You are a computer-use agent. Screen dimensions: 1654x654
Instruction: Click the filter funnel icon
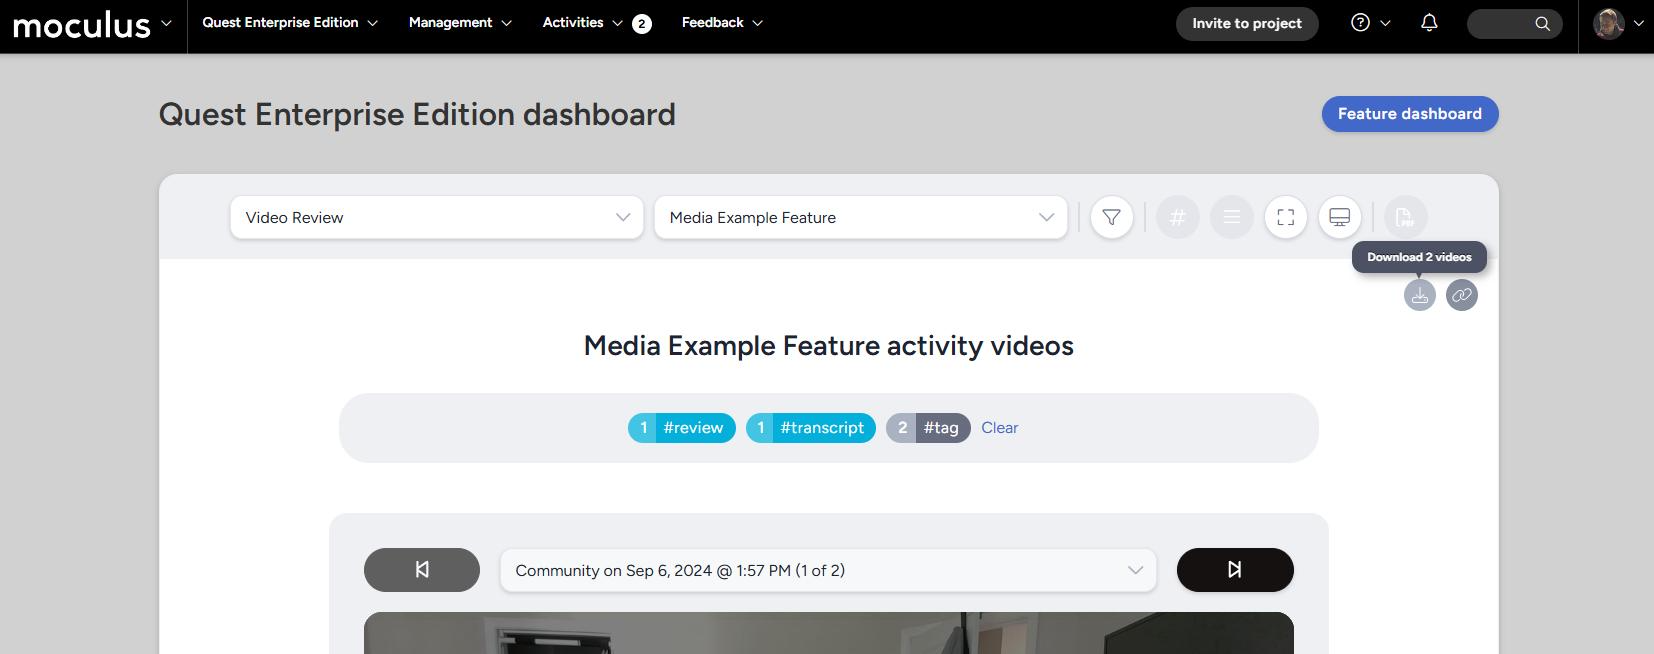coord(1111,217)
